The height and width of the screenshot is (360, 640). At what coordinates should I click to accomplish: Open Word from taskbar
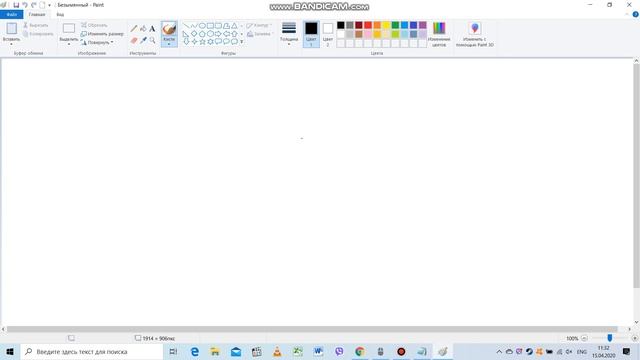318,351
